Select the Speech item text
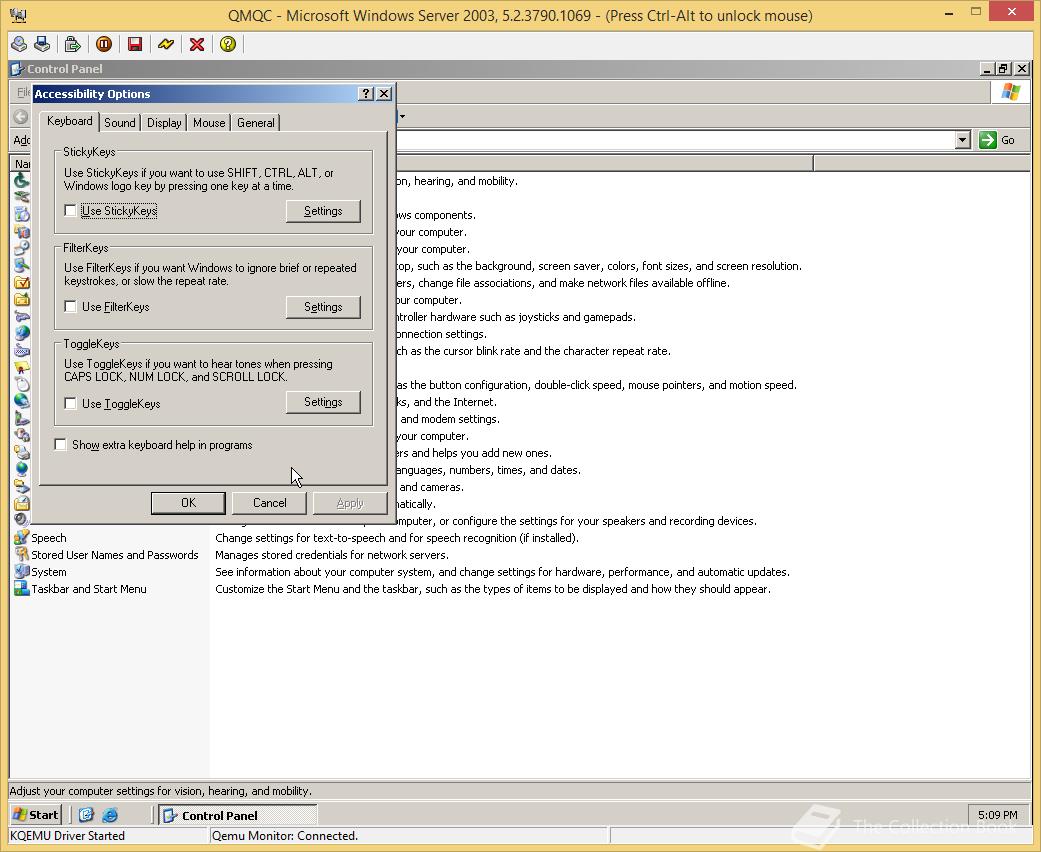Viewport: 1041px width, 852px height. tap(49, 538)
